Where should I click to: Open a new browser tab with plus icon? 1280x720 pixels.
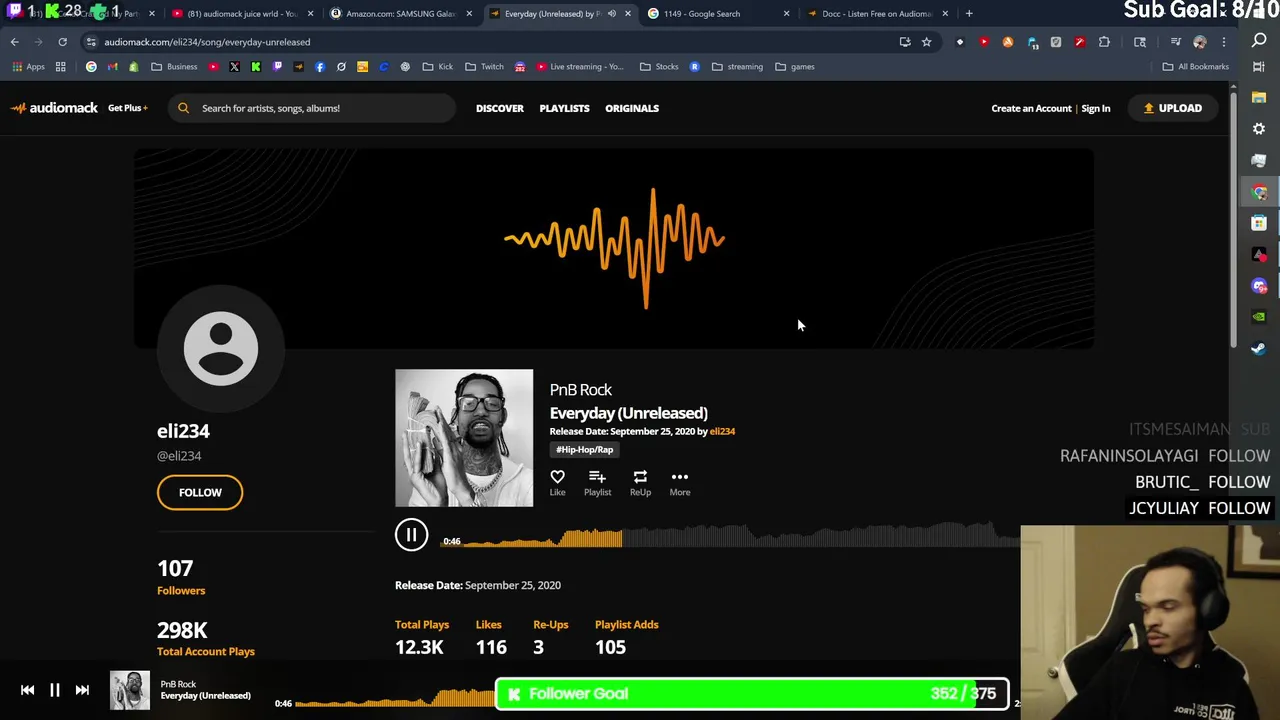coord(969,14)
